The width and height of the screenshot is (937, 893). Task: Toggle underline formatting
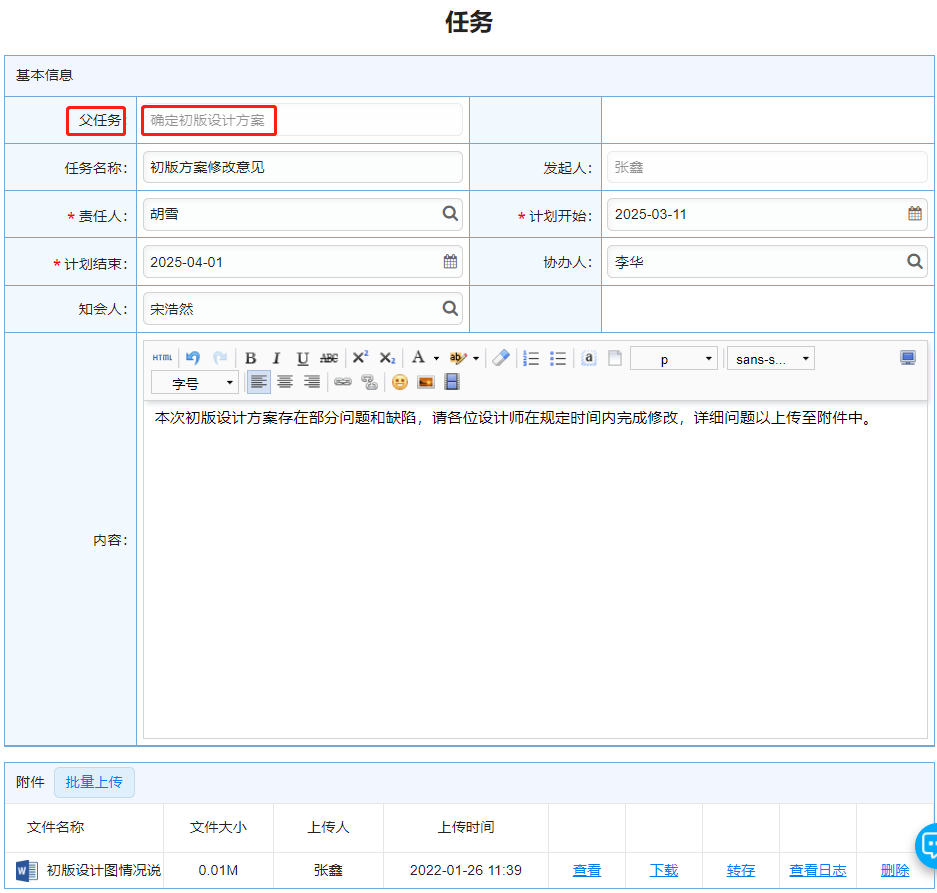302,358
